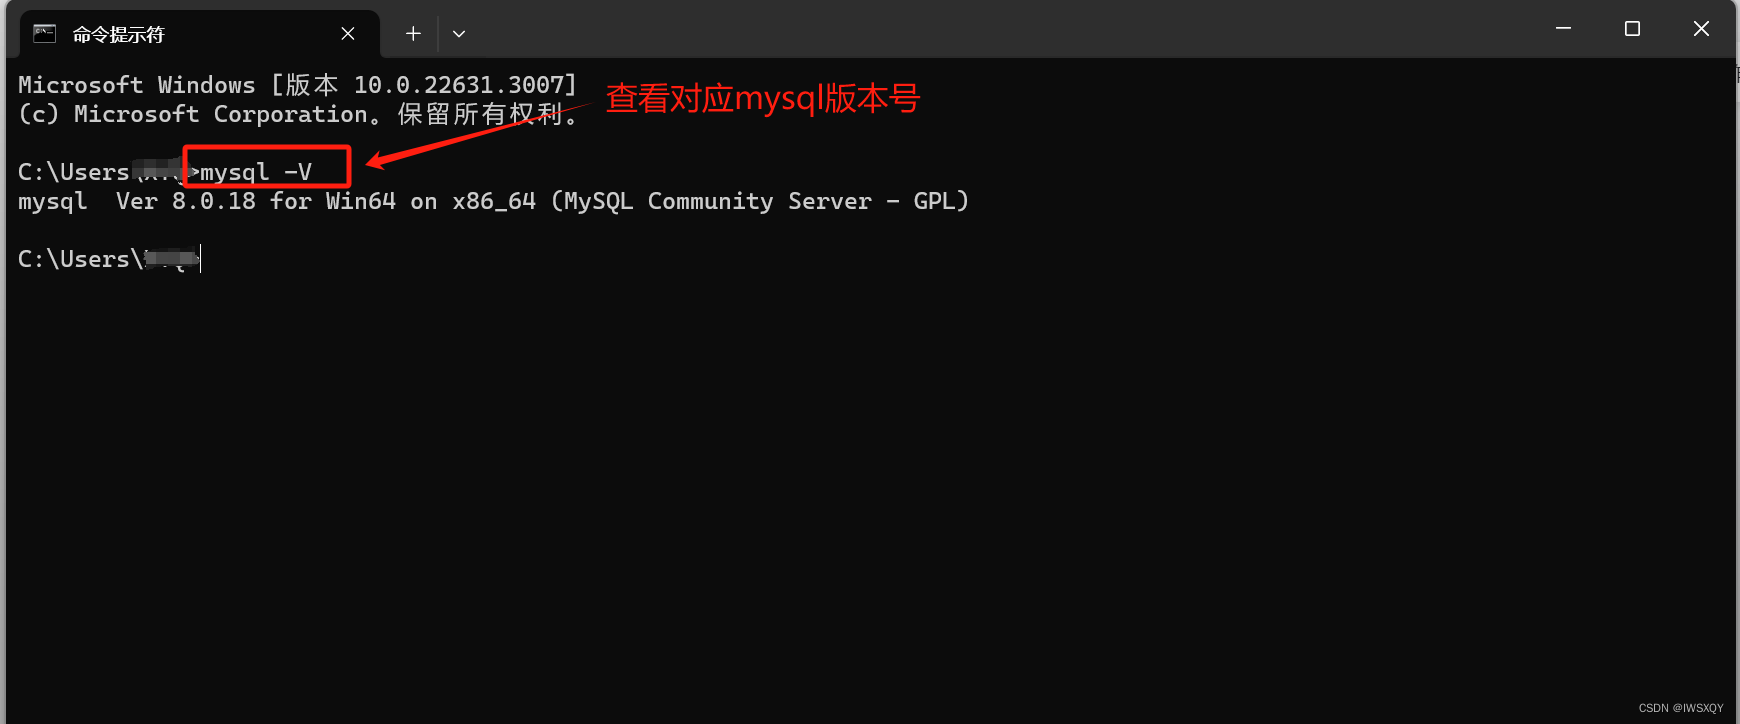Image resolution: width=1740 pixels, height=724 pixels.
Task: Click the red annotation 查看对应mysql版本号
Action: tap(762, 98)
